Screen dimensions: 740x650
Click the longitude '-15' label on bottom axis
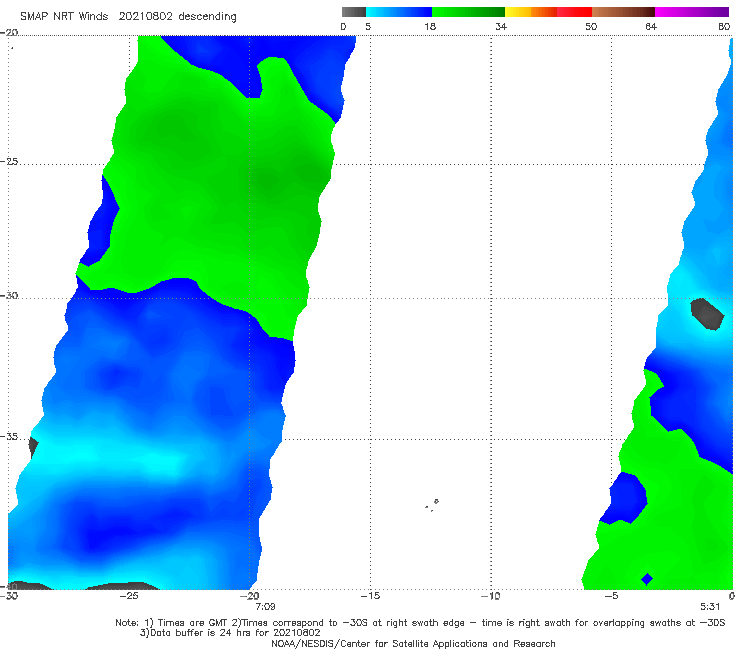(370, 596)
